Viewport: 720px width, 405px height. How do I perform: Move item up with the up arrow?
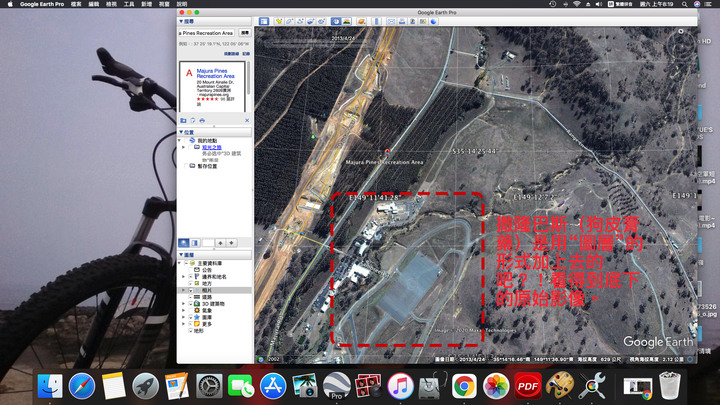click(220, 242)
